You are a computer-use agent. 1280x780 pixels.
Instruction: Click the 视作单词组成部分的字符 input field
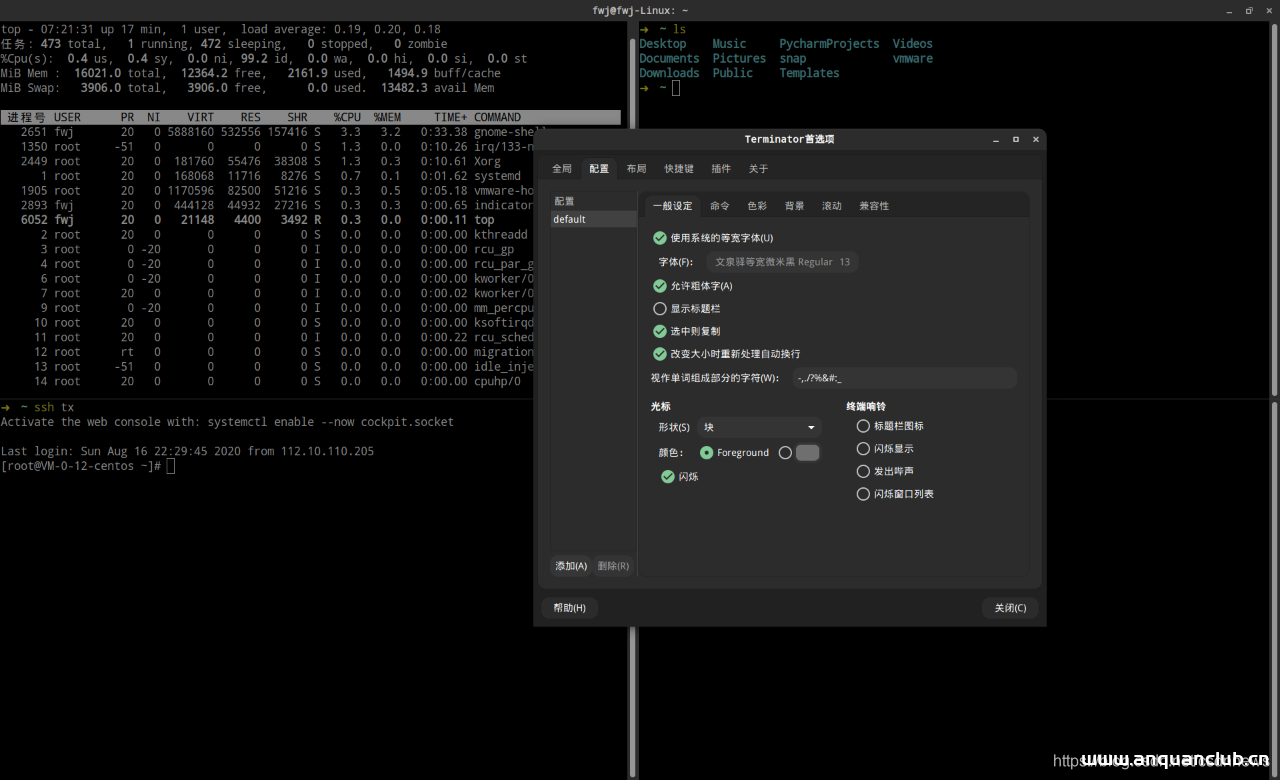pyautogui.click(x=903, y=378)
